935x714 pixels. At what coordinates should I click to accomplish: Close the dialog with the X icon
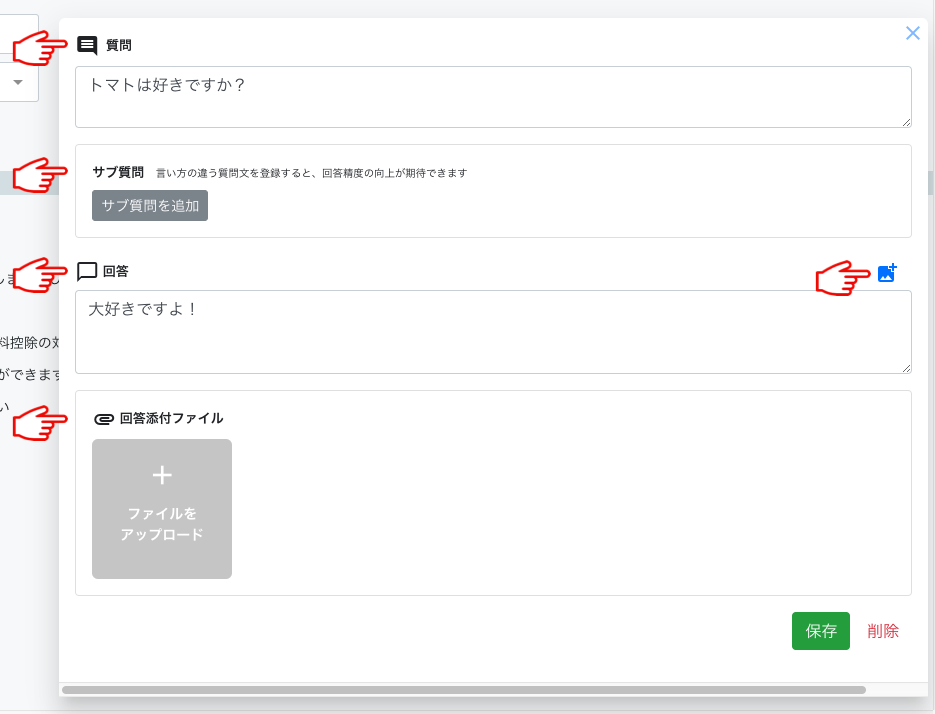pyautogui.click(x=912, y=33)
